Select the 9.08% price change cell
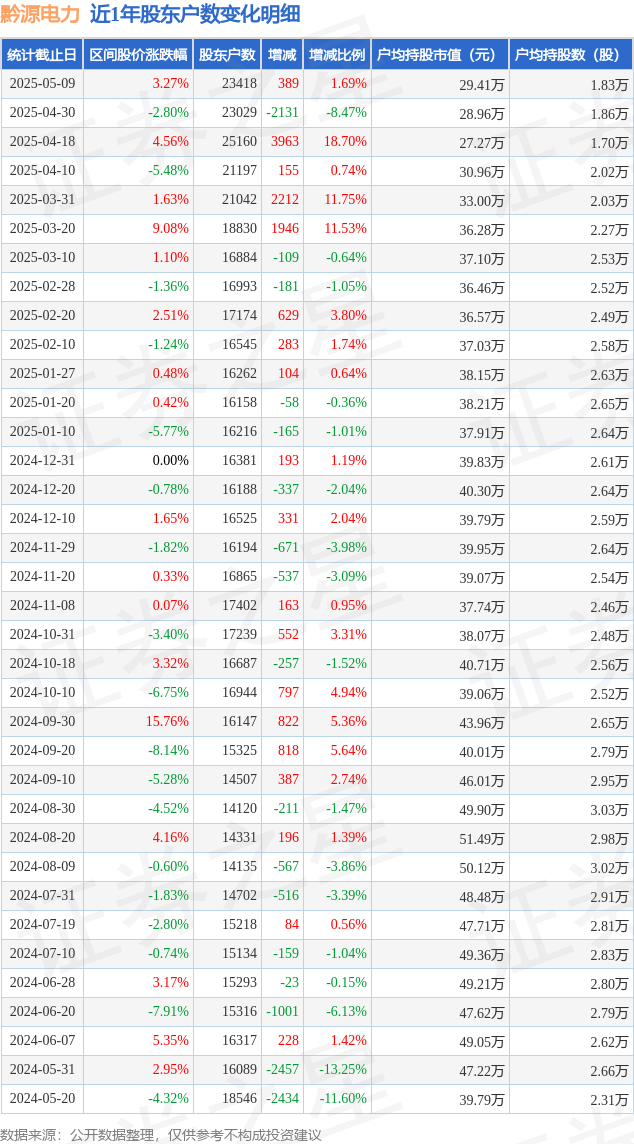 coord(172,229)
